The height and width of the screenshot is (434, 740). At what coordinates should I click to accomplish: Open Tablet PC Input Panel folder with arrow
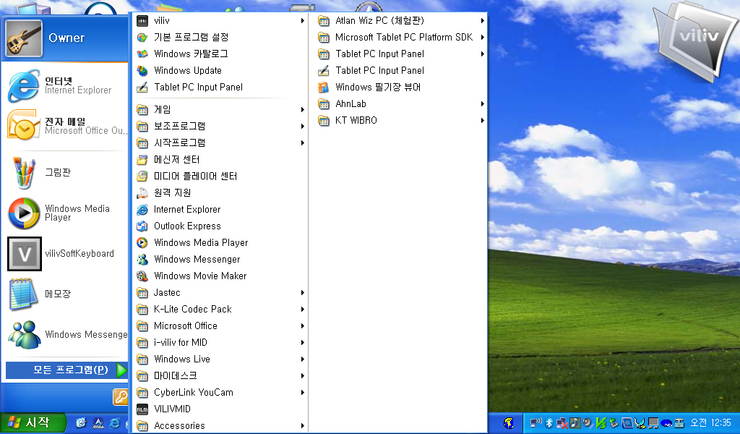[401, 54]
